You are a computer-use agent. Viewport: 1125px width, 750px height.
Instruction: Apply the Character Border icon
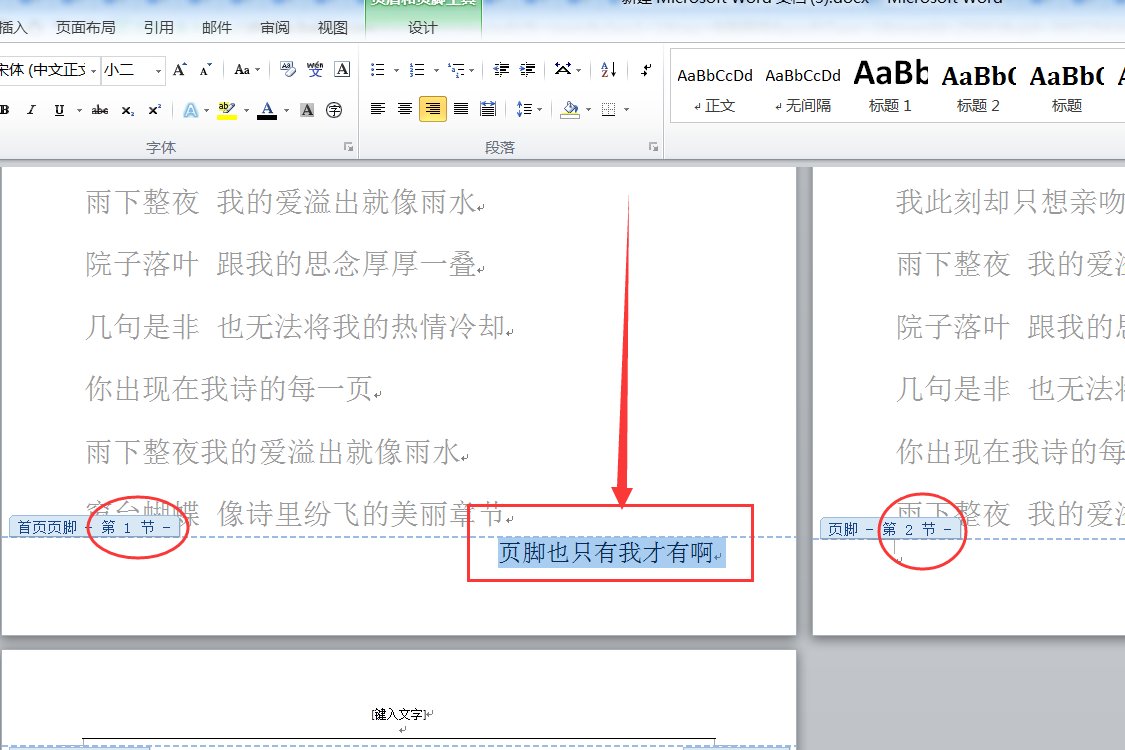pyautogui.click(x=341, y=70)
